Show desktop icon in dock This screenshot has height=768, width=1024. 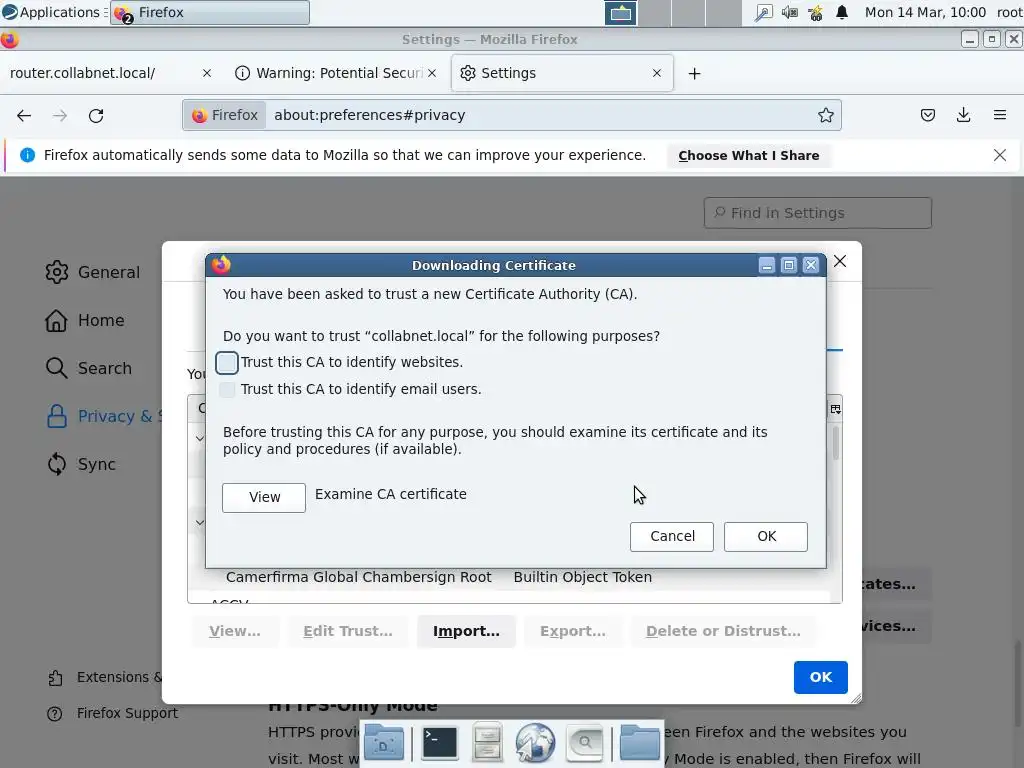[384, 743]
